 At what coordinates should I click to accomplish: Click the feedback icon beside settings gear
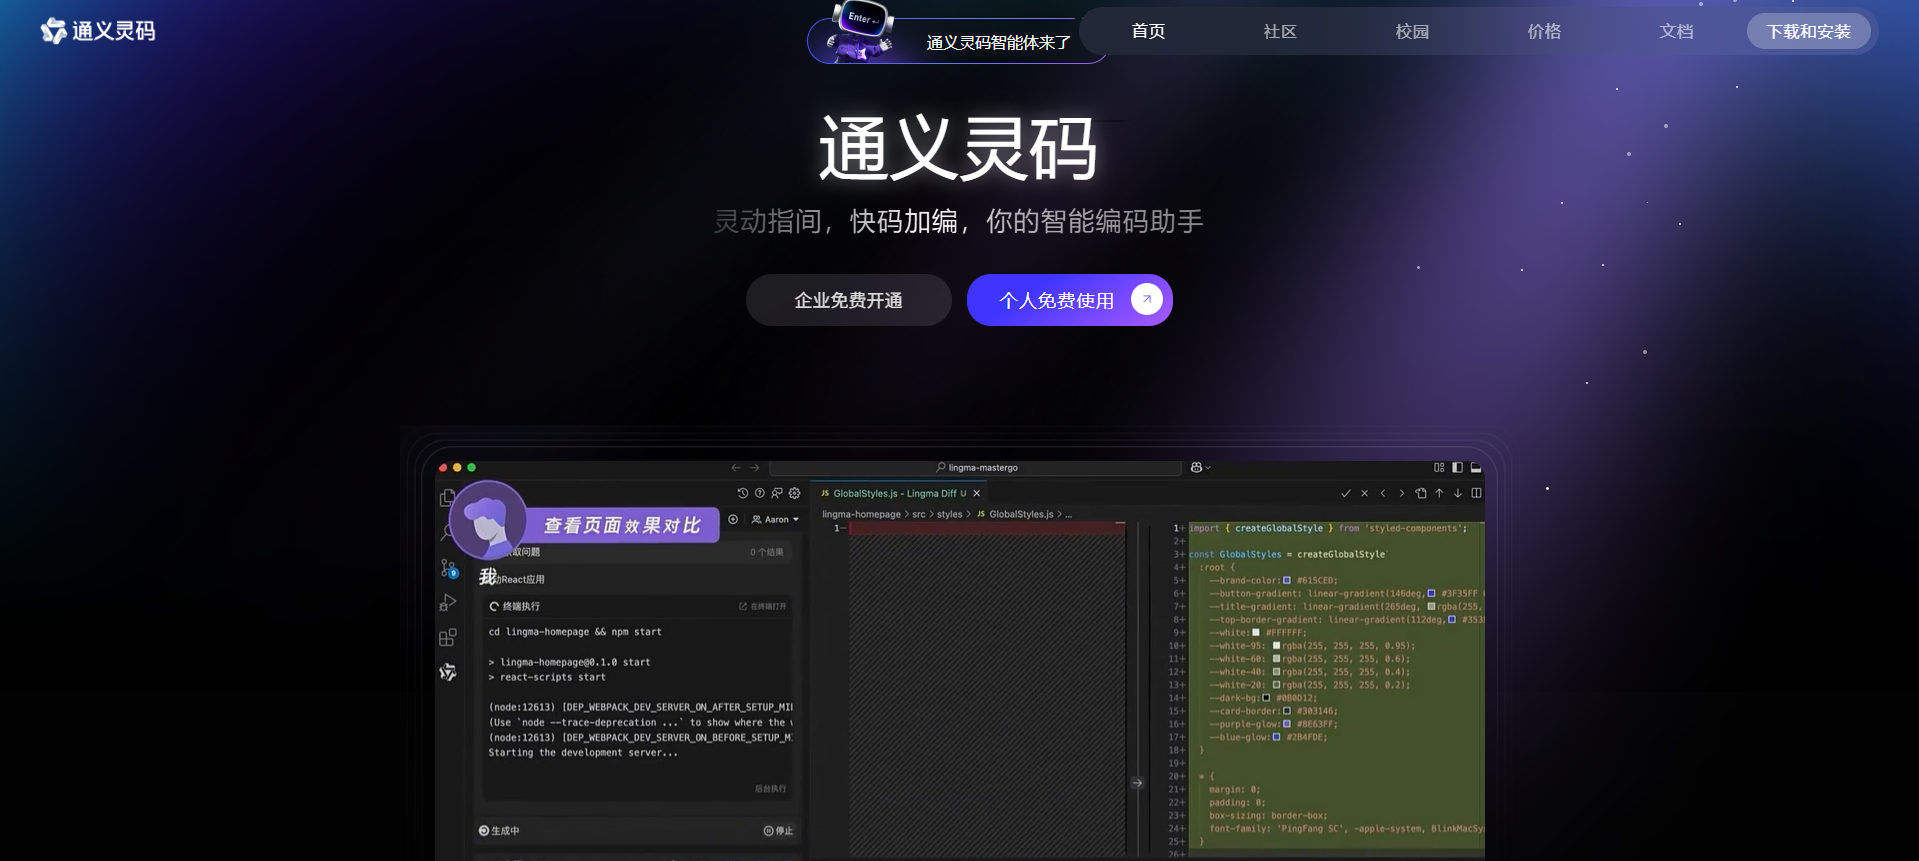tap(777, 493)
